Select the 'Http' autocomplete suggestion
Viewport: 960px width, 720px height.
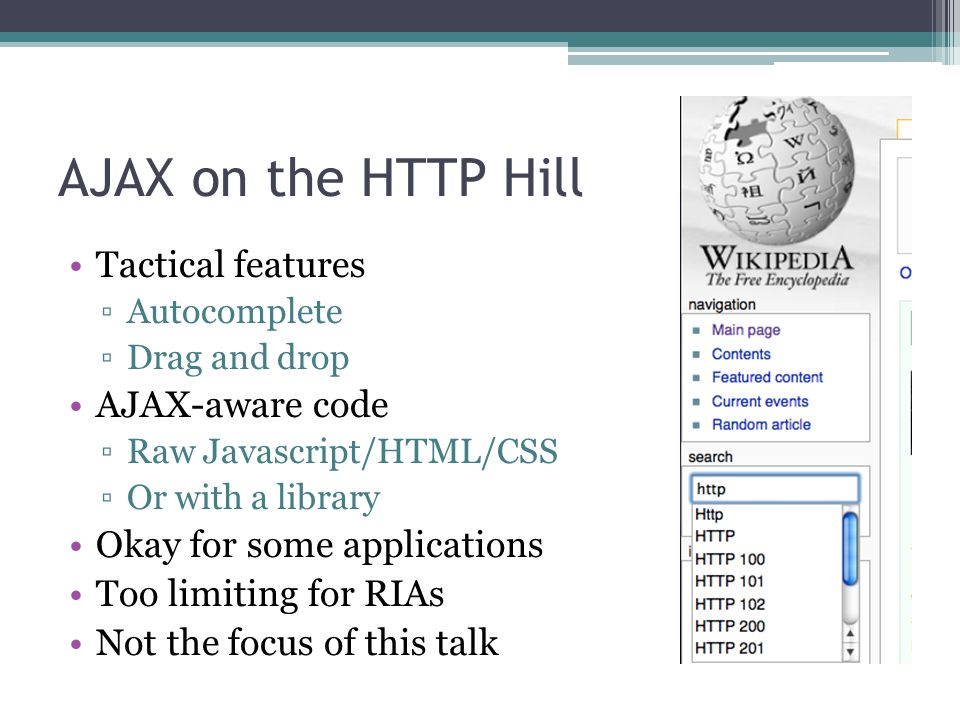[709, 514]
